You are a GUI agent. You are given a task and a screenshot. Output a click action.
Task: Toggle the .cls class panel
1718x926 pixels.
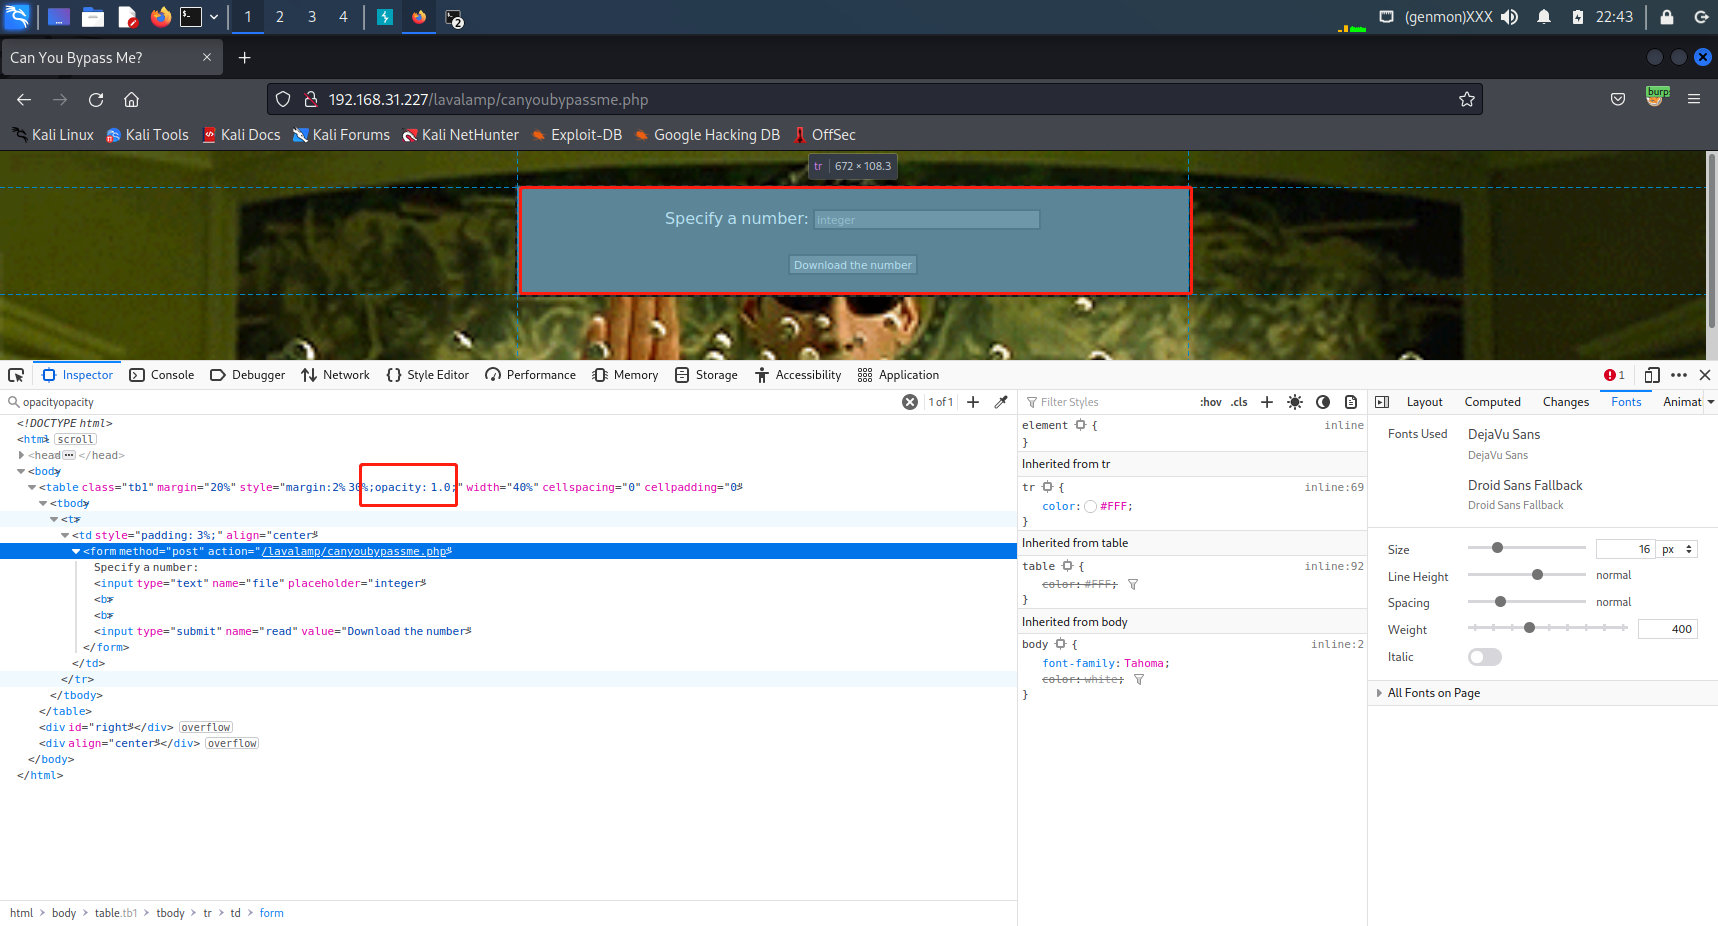[x=1240, y=402]
